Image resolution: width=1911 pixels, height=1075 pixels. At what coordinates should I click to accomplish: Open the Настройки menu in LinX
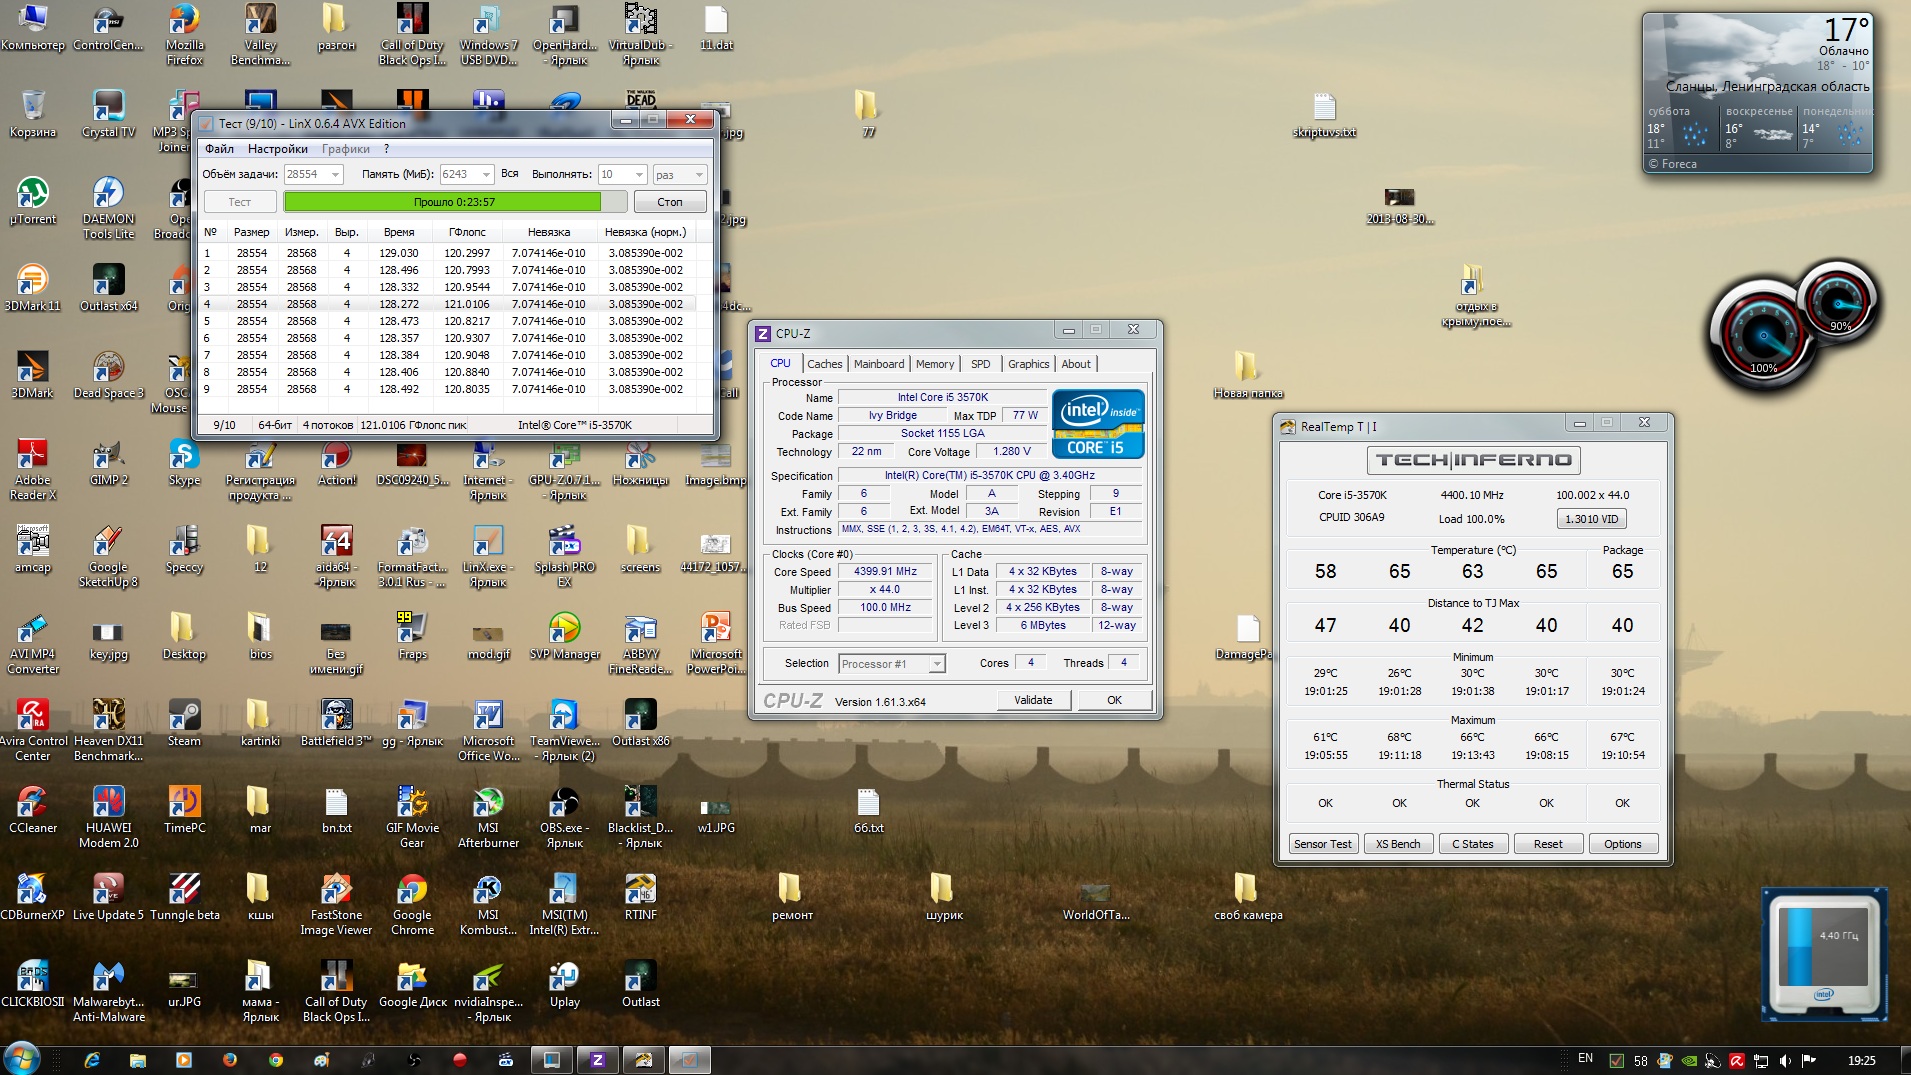click(277, 149)
